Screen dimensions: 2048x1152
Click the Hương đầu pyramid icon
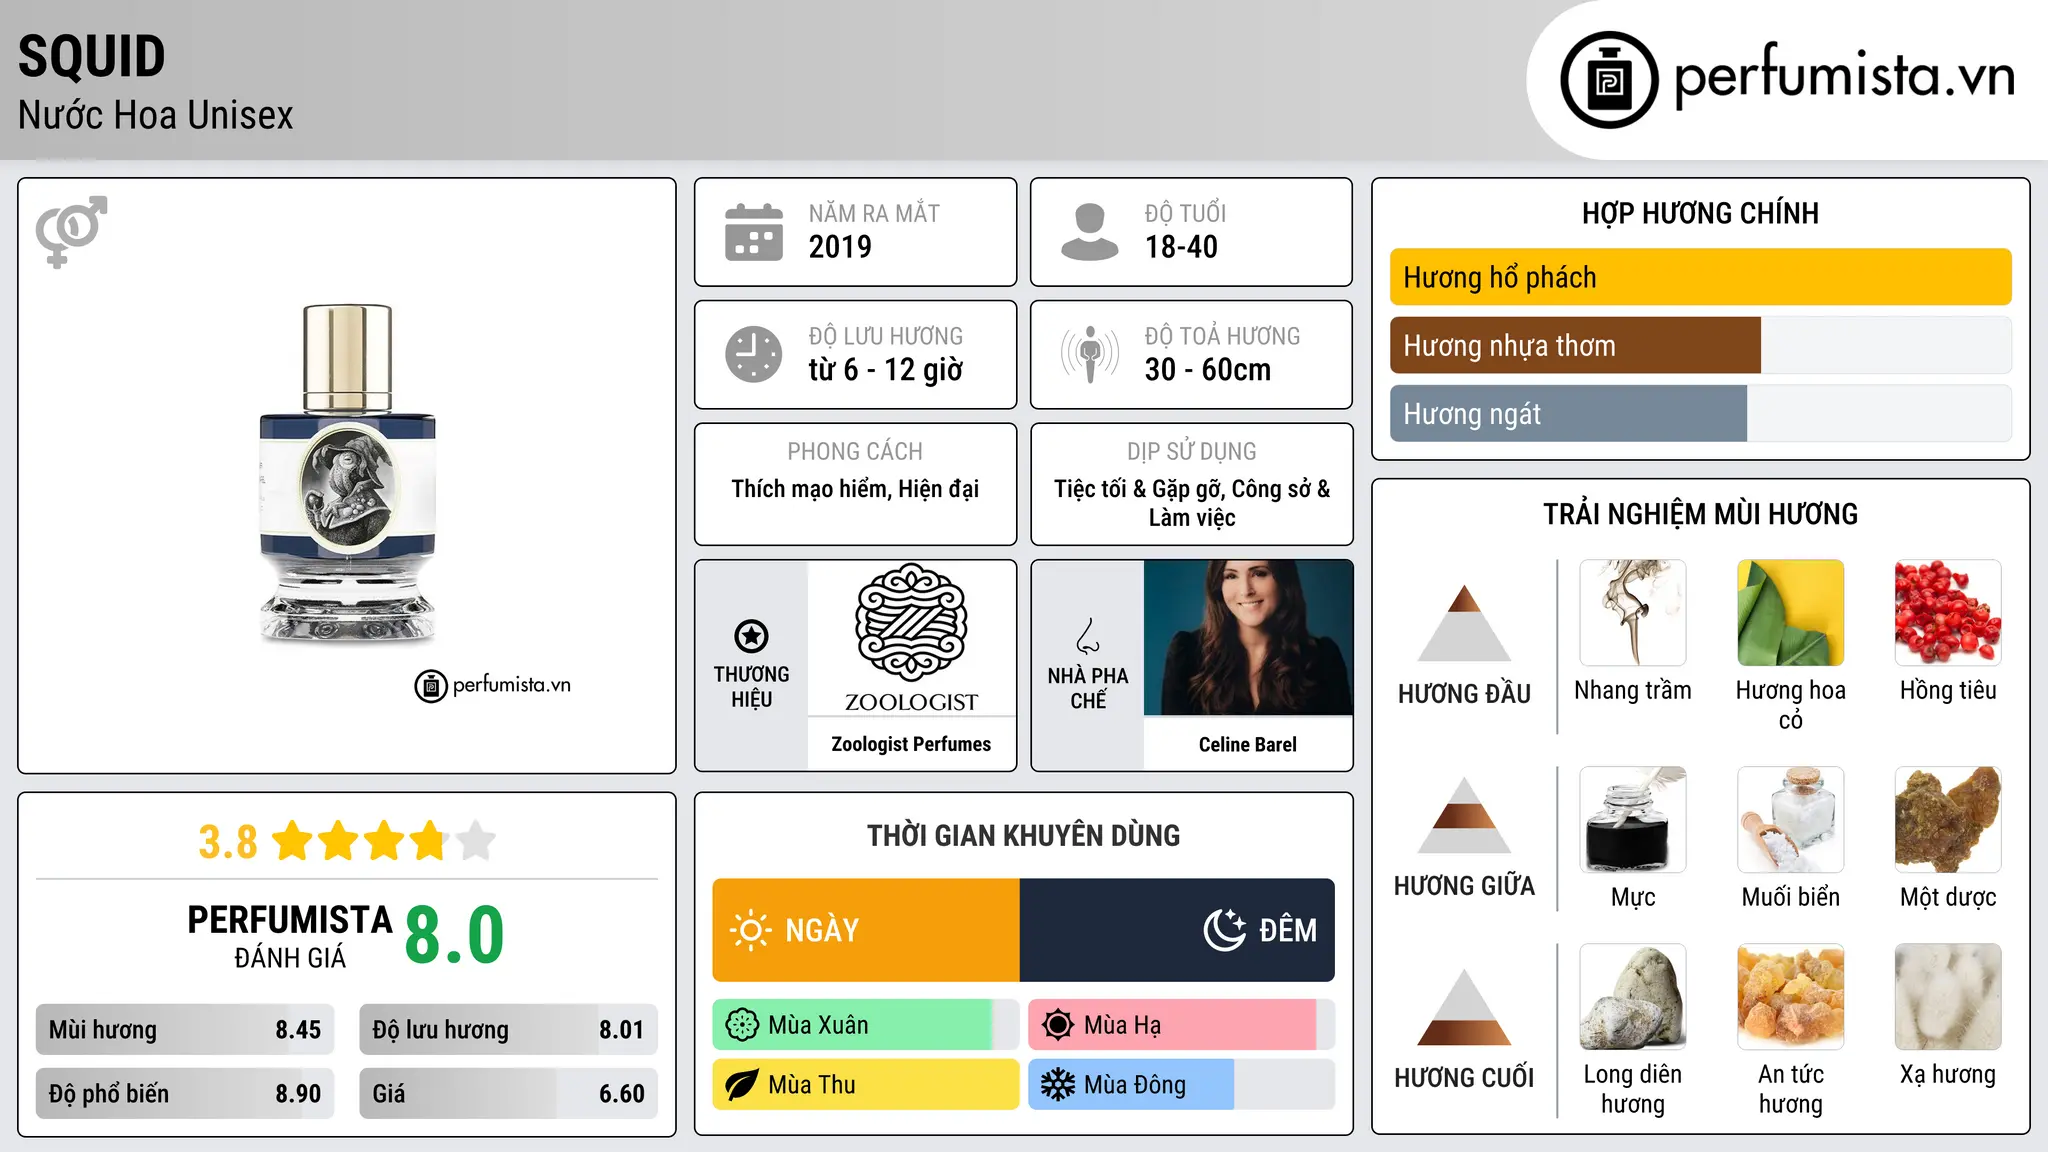1464,622
